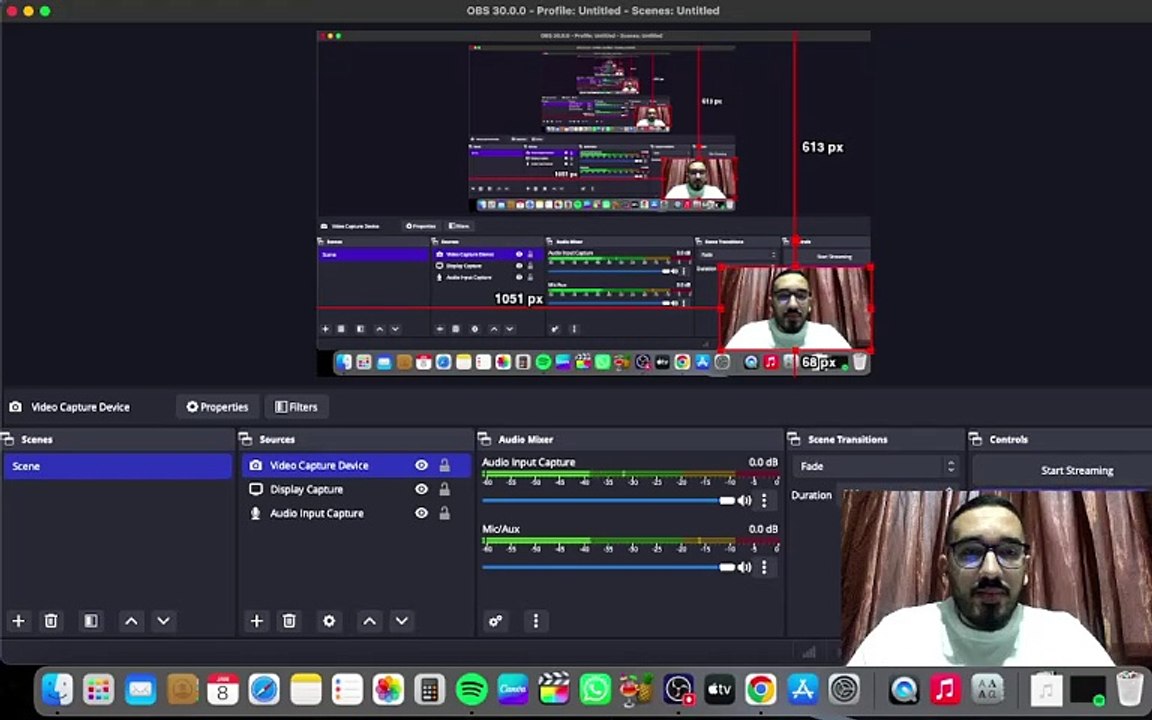Viewport: 1152px width, 720px height.
Task: Undock the Scenes panel via its header icon
Action: tap(8, 439)
